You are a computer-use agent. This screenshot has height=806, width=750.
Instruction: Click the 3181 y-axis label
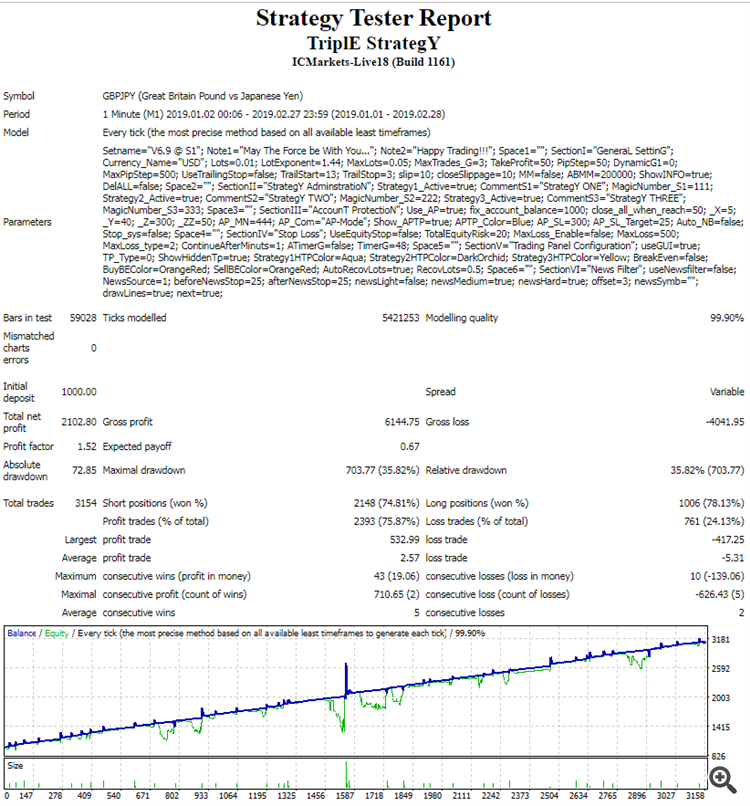pyautogui.click(x=720, y=640)
